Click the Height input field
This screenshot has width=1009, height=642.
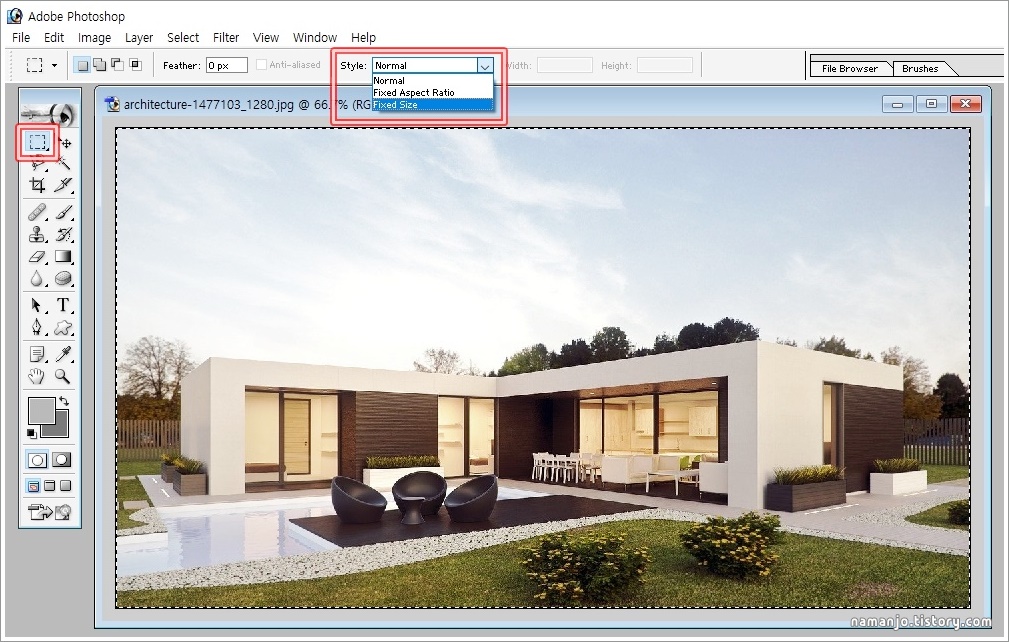tap(665, 65)
